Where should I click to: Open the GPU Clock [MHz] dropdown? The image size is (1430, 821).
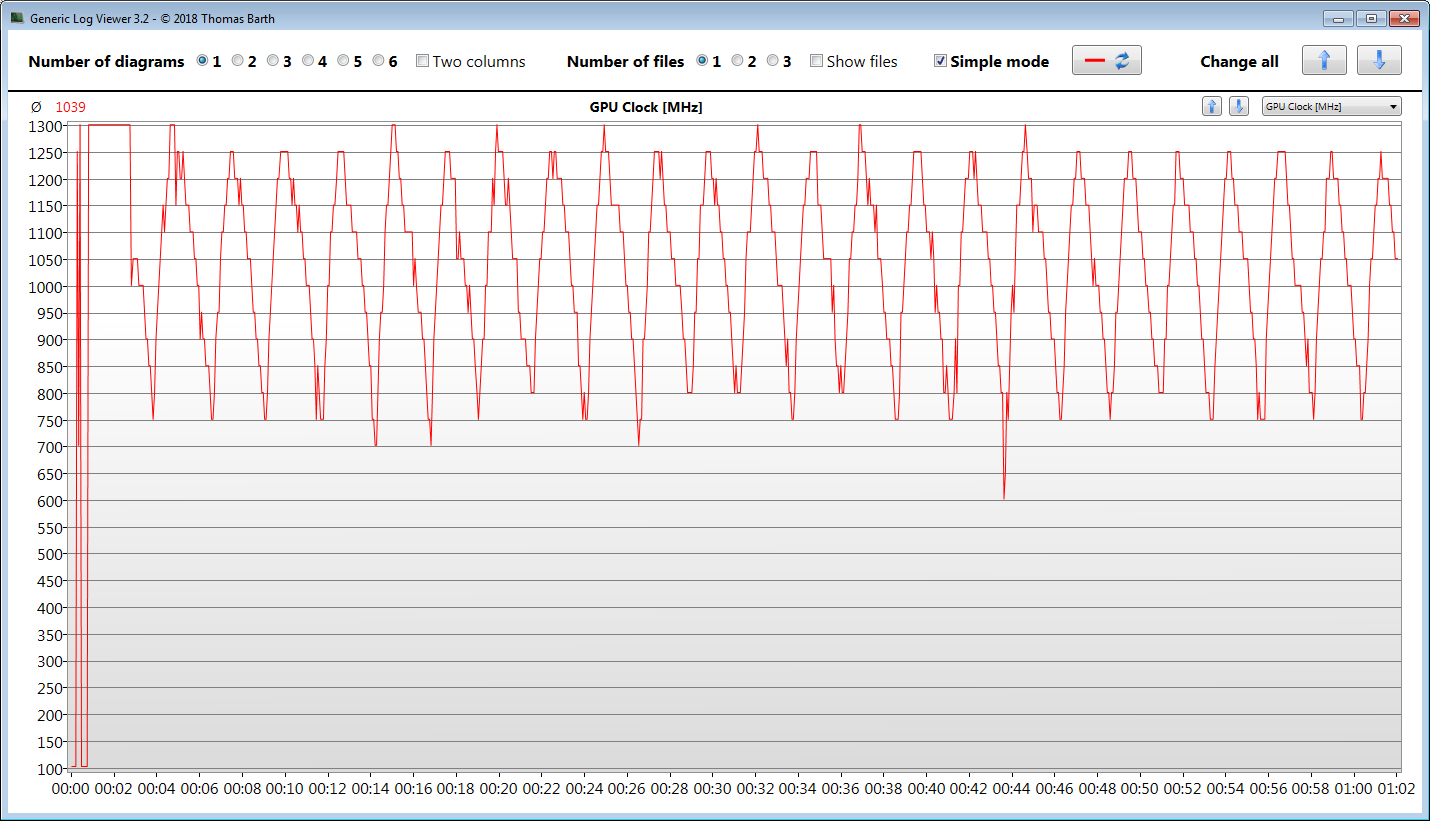point(1332,106)
